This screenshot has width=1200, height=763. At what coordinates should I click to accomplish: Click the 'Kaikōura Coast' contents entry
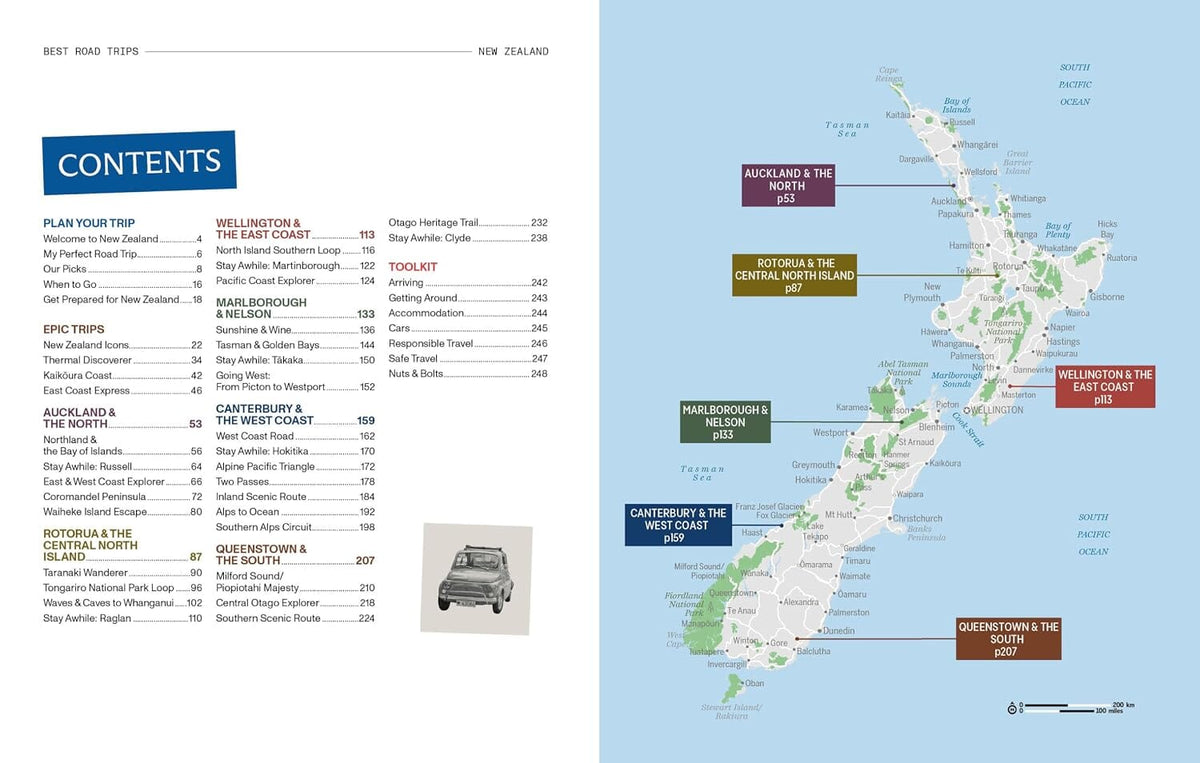[123, 375]
